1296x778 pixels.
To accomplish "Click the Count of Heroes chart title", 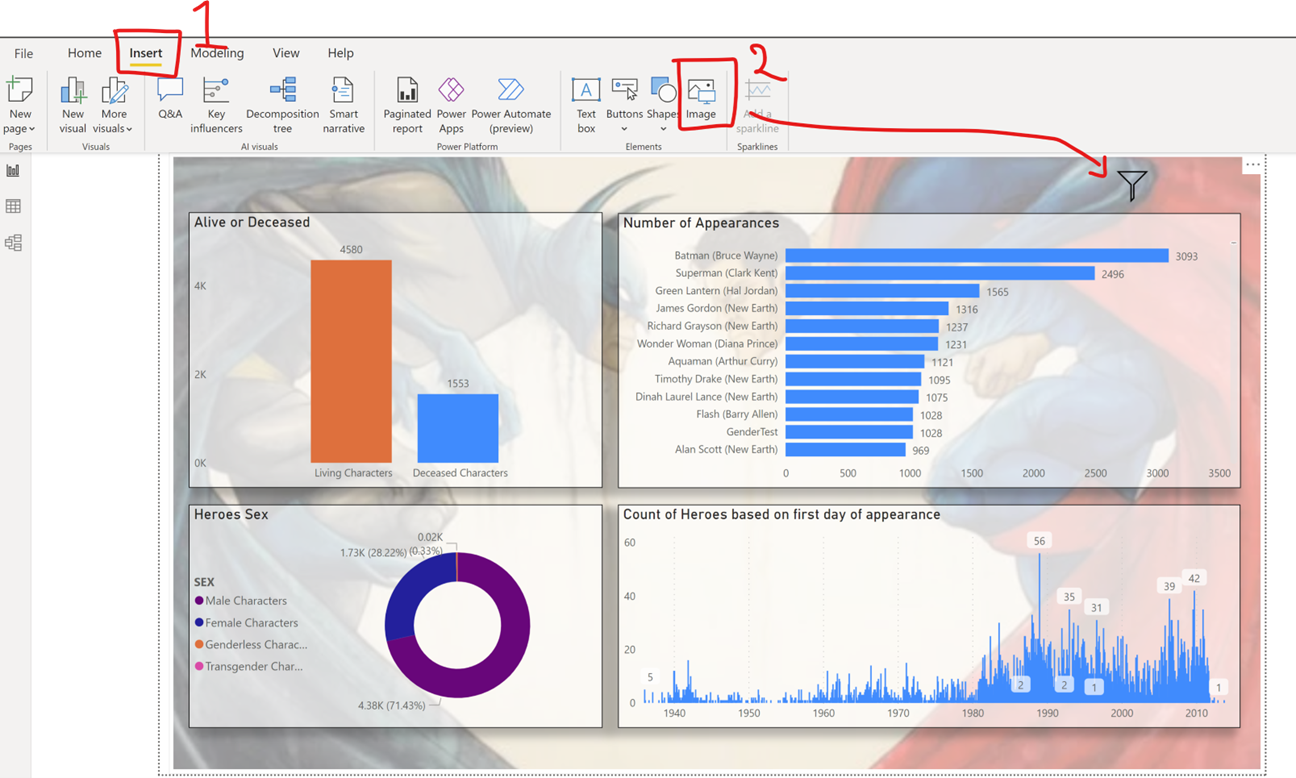I will tap(782, 514).
